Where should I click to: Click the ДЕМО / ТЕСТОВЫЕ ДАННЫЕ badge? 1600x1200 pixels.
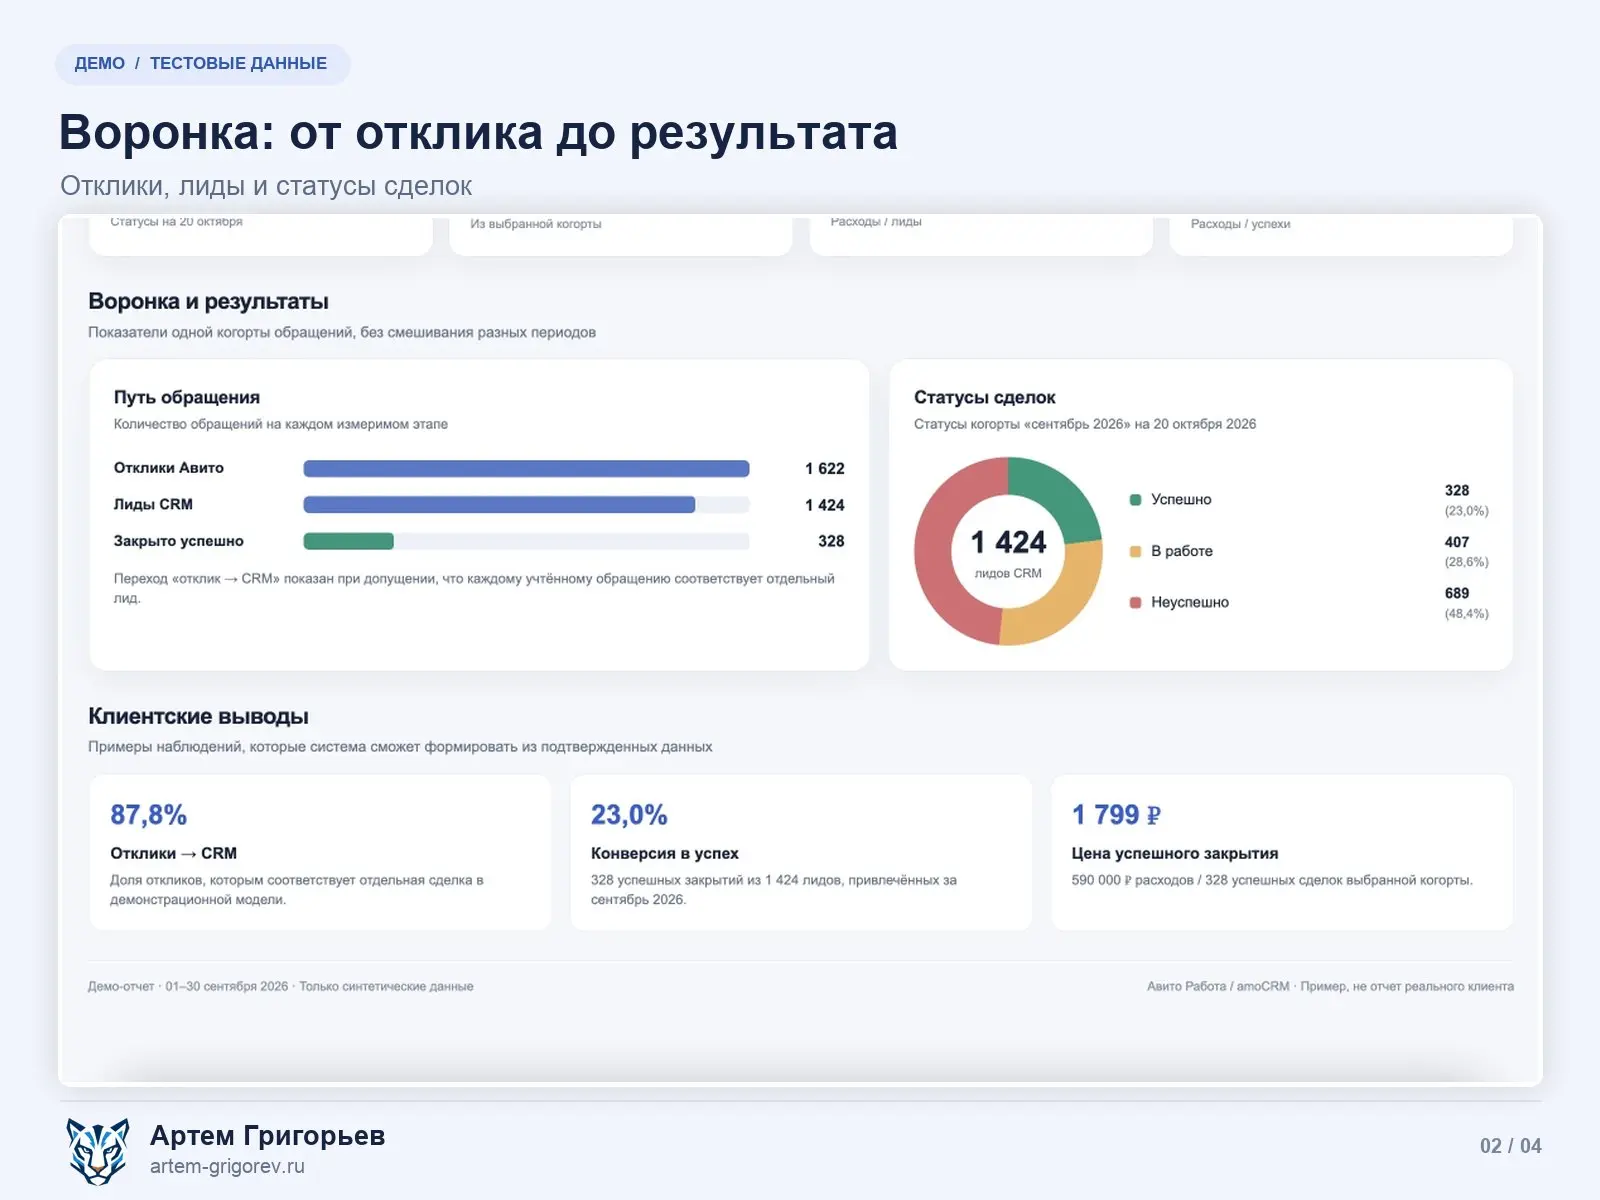(202, 64)
